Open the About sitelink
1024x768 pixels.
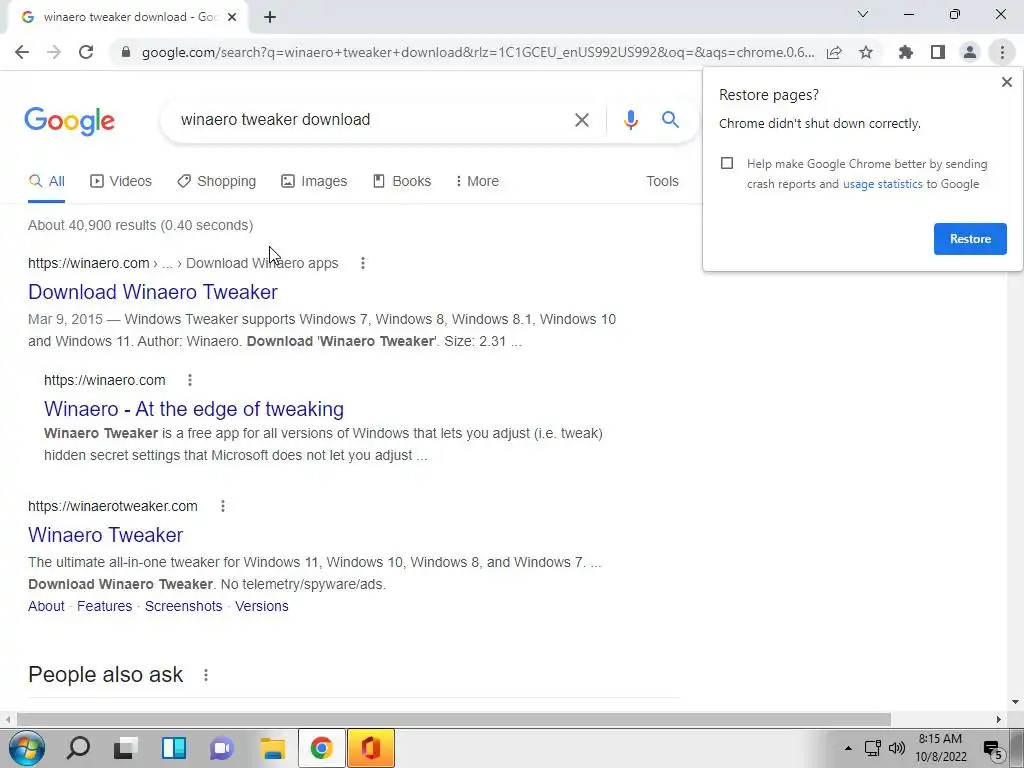(46, 606)
